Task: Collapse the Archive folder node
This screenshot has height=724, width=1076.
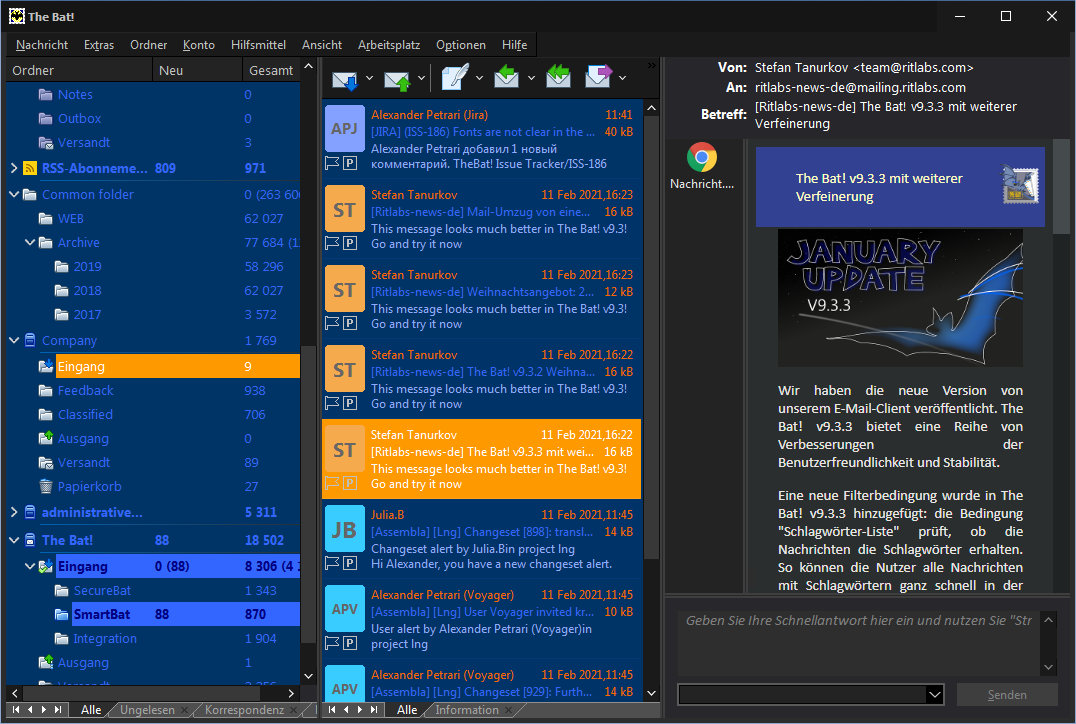Action: coord(30,243)
